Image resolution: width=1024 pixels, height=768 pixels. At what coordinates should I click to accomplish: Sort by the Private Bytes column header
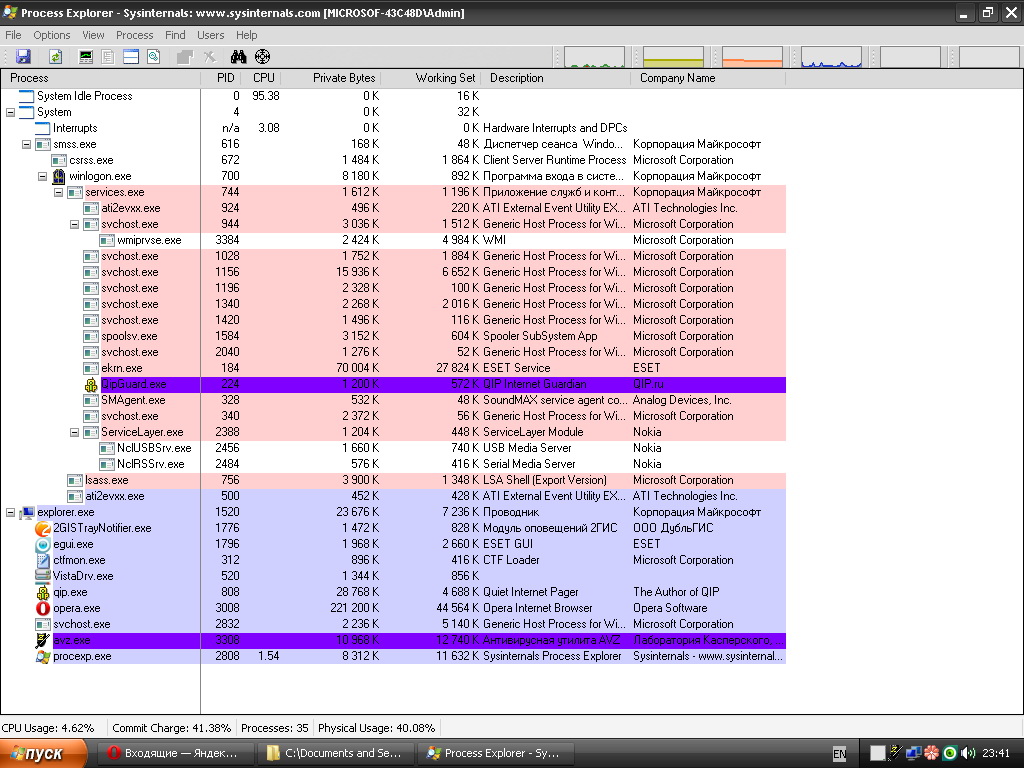343,78
